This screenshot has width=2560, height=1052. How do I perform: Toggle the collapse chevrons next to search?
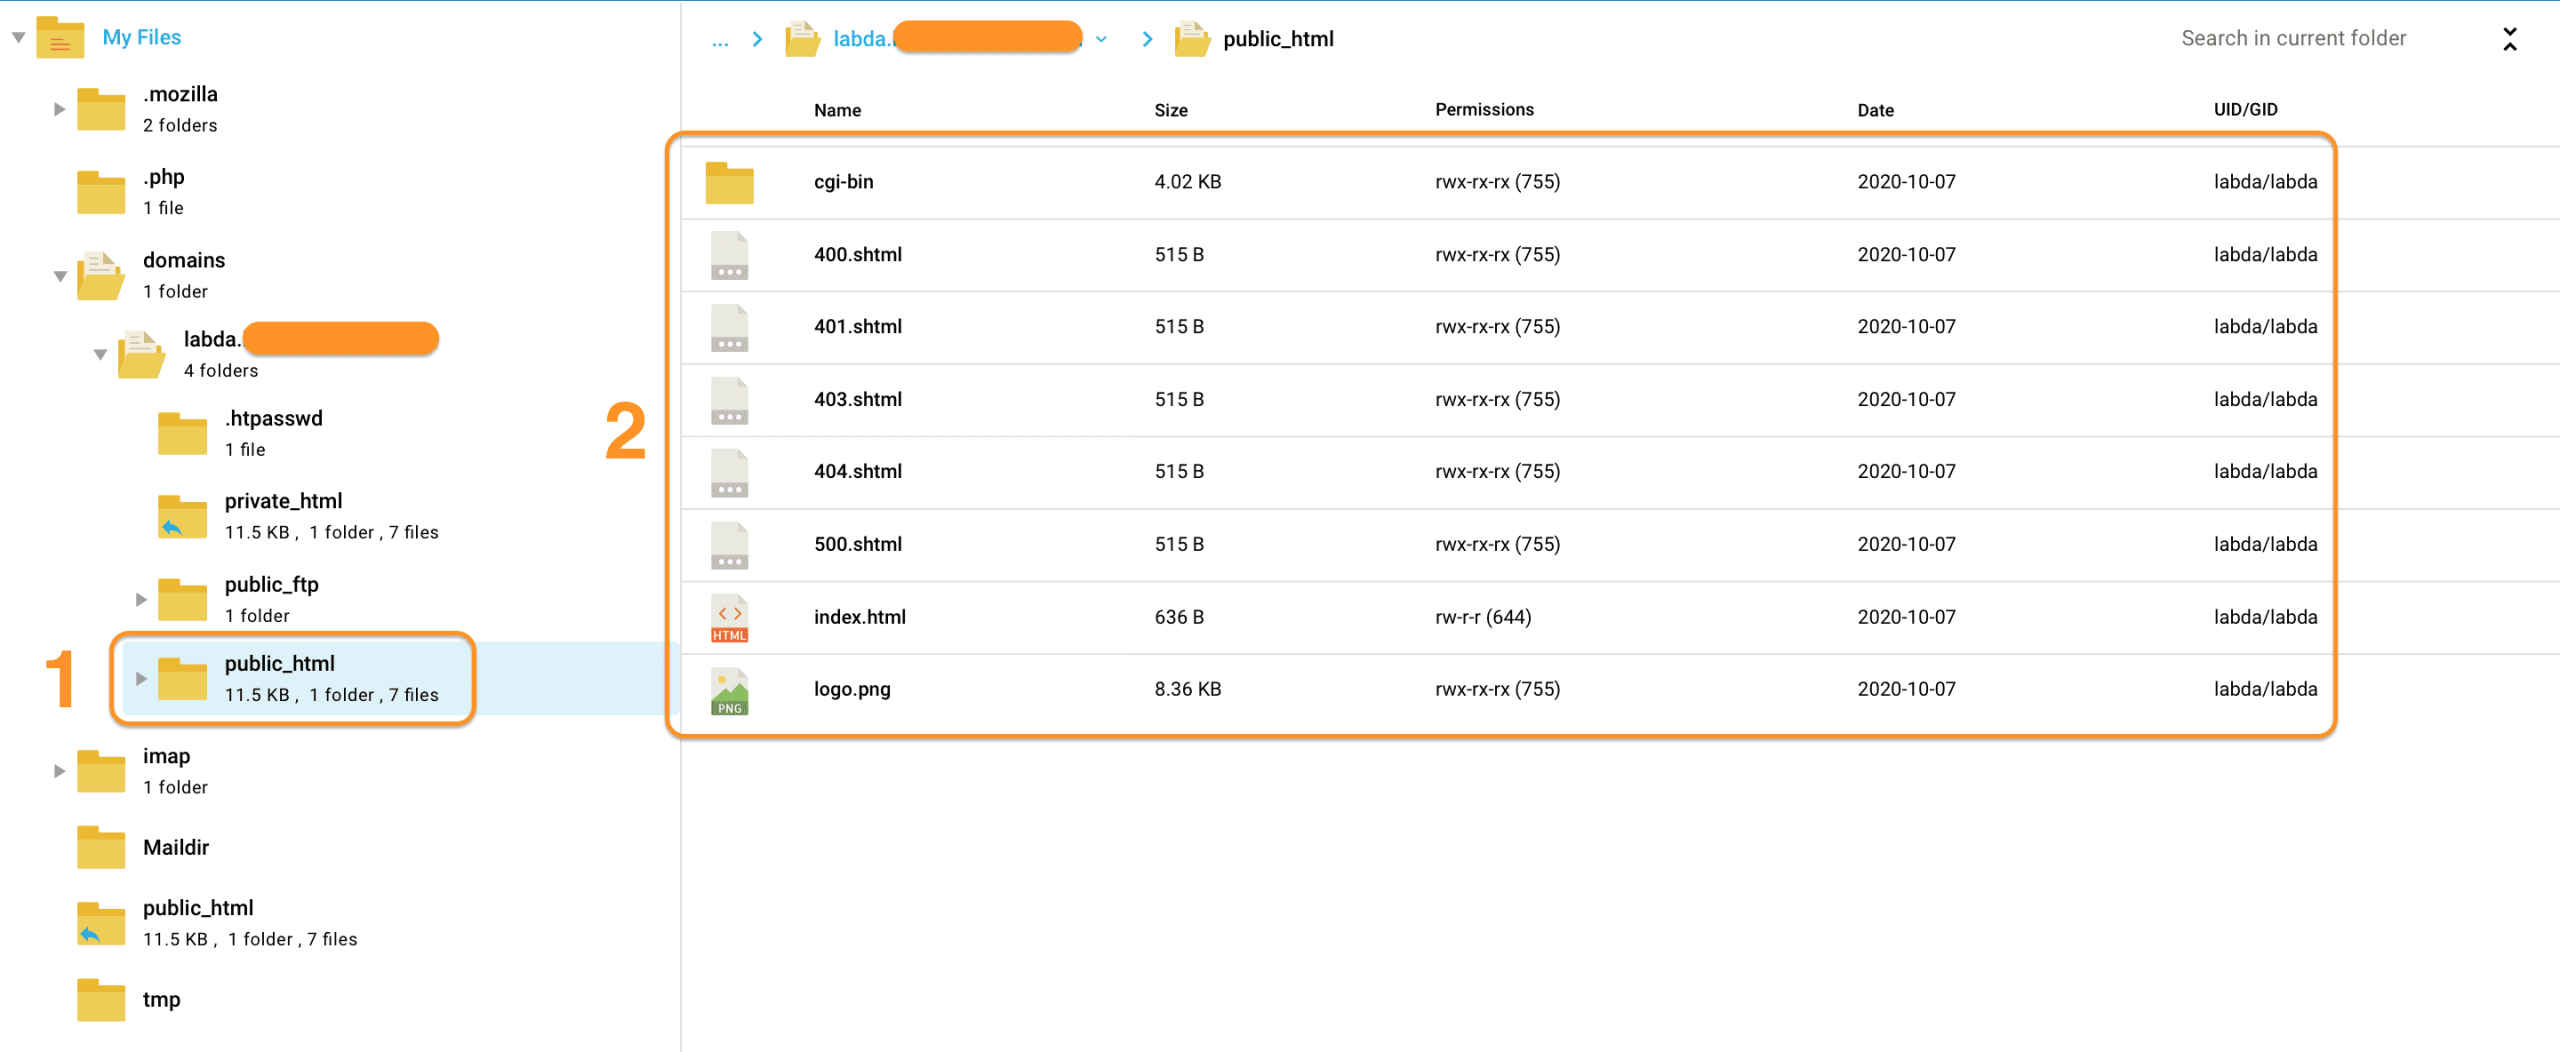pyautogui.click(x=2509, y=39)
